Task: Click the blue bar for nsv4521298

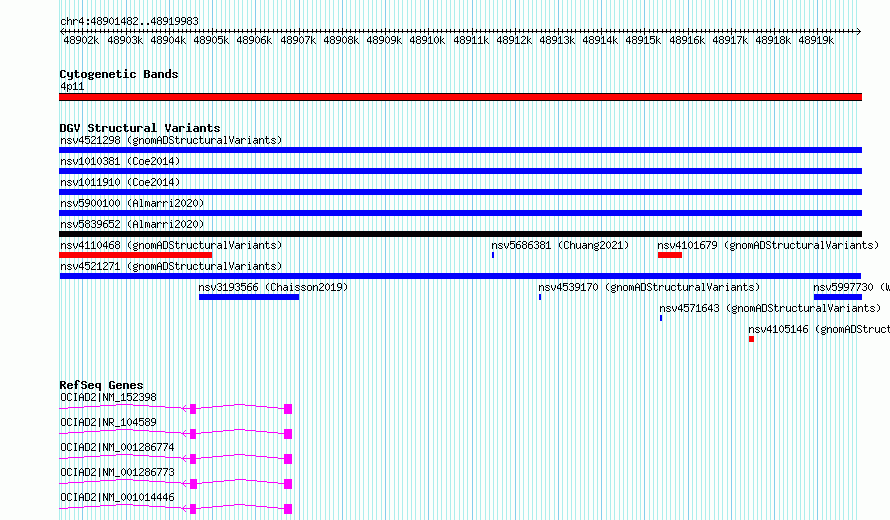Action: (x=460, y=150)
